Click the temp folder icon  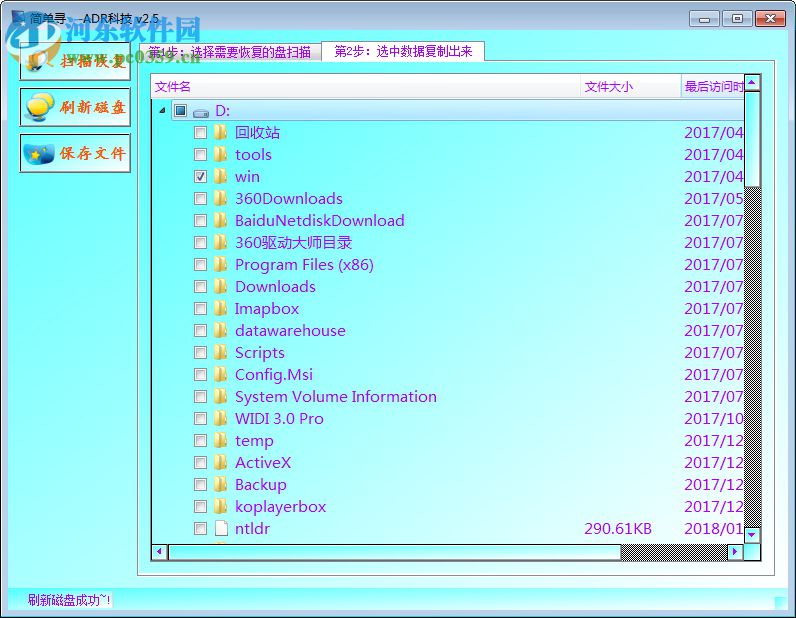tap(220, 441)
